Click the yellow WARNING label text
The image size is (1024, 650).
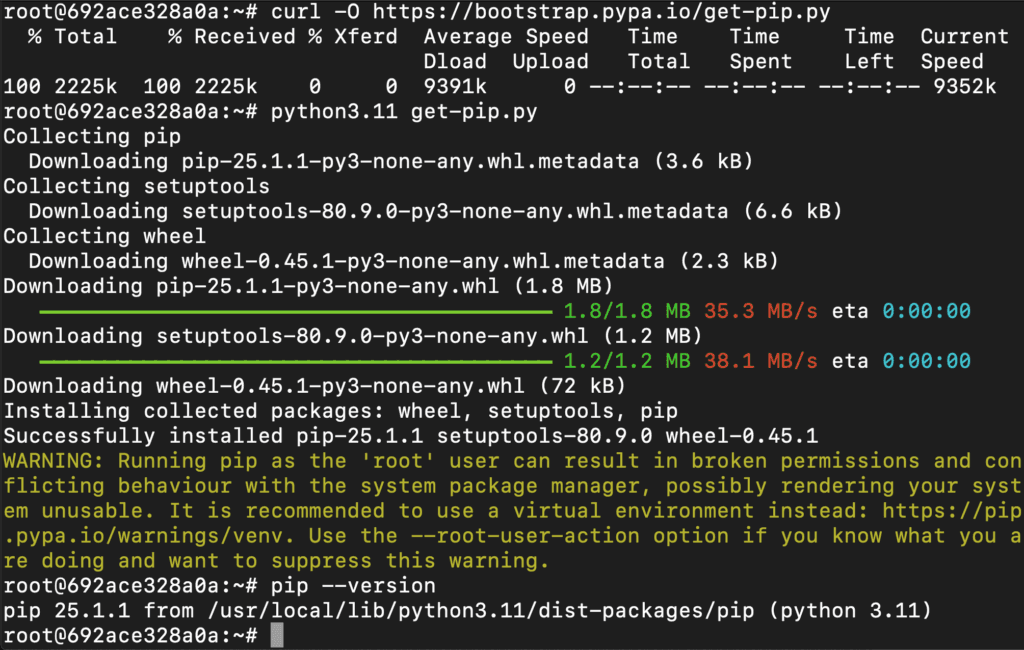[x=53, y=461]
